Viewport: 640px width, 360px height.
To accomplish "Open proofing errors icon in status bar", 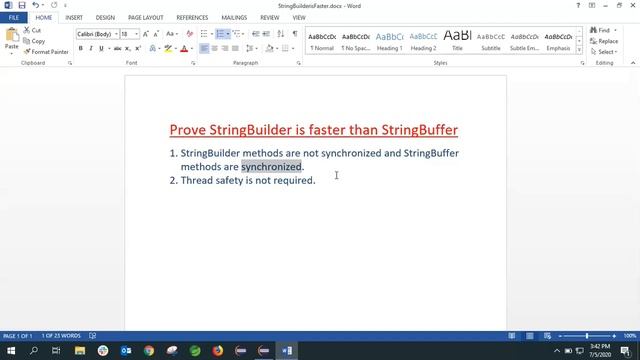I will (x=93, y=336).
